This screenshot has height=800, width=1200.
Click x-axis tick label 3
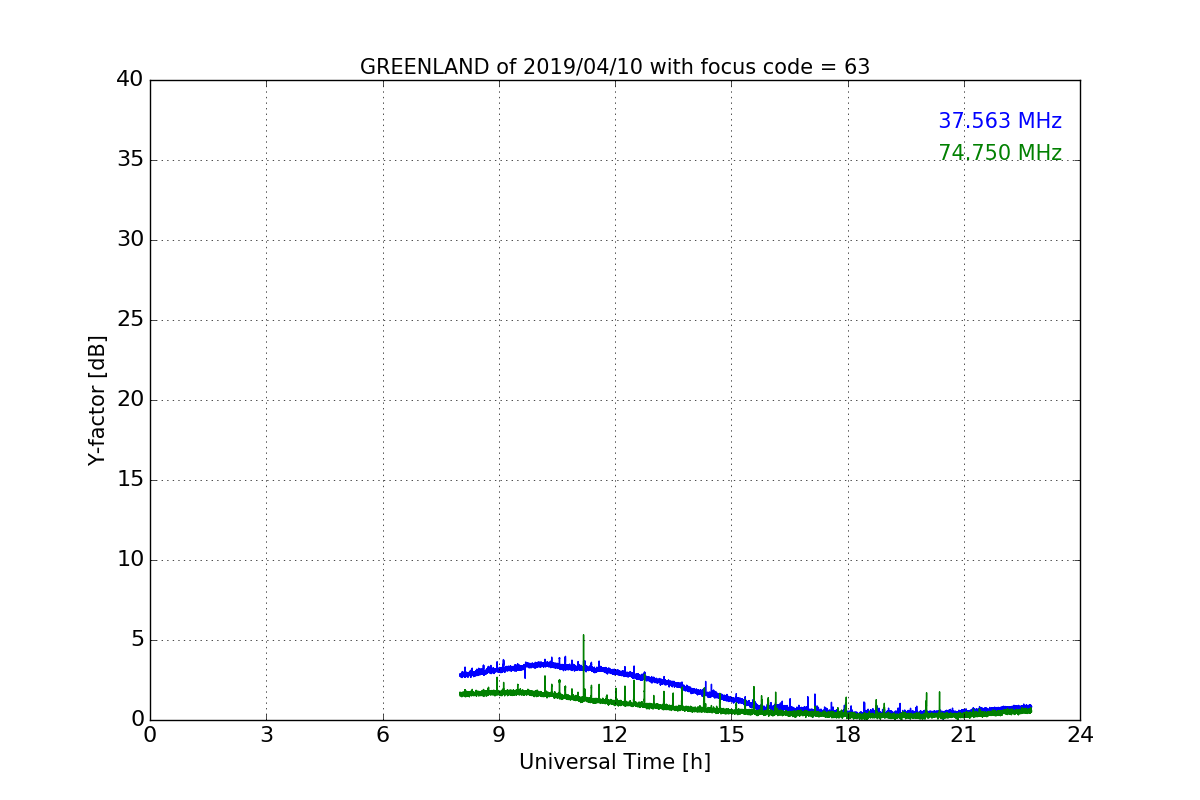click(266, 735)
